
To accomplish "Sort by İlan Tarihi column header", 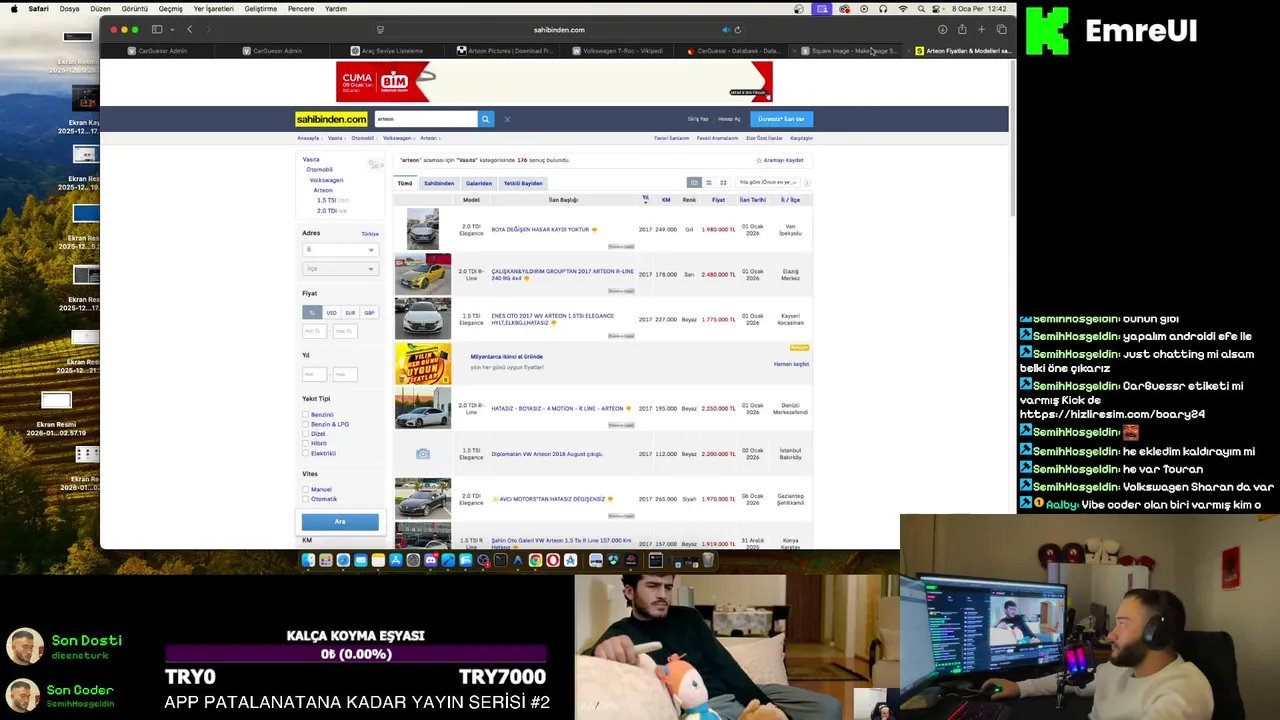I will tap(752, 200).
